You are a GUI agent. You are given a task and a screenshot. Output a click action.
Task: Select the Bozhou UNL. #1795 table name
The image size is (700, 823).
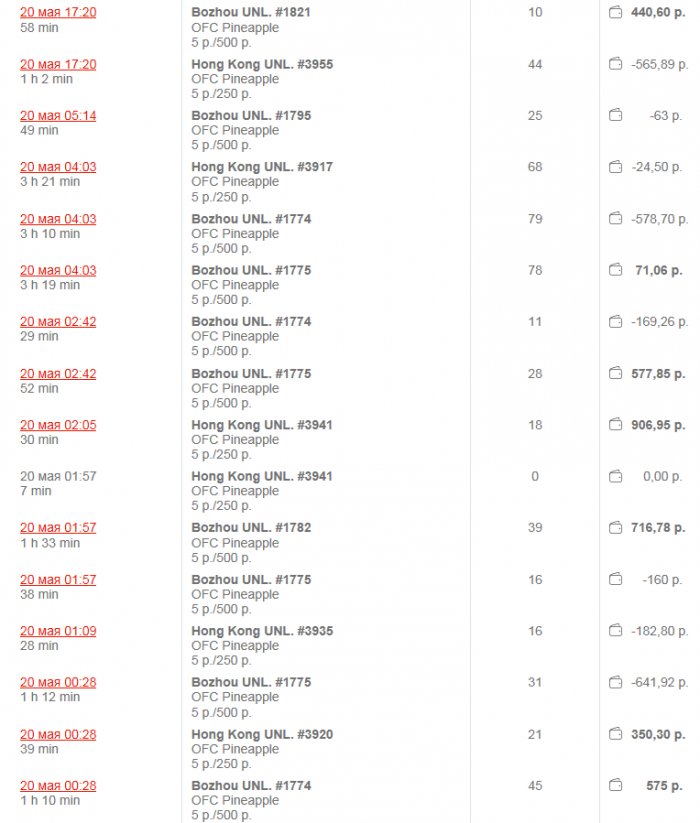tap(251, 116)
